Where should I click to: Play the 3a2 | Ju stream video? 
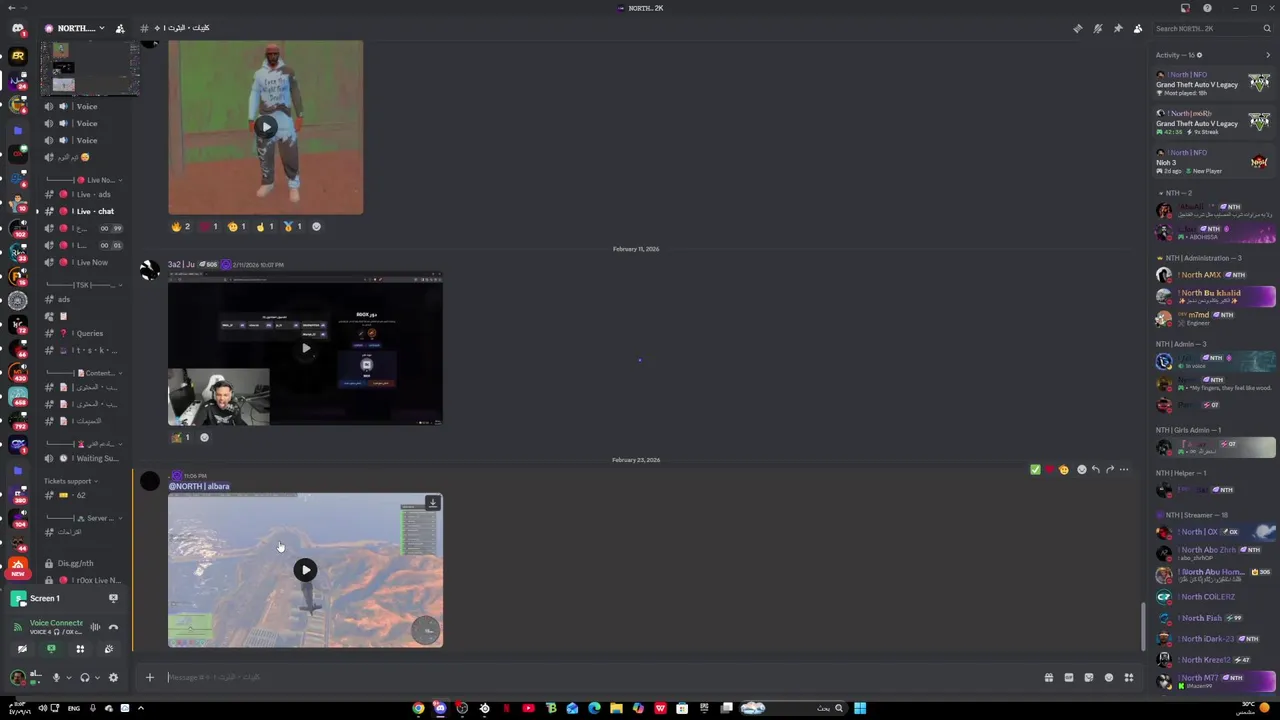(x=306, y=348)
